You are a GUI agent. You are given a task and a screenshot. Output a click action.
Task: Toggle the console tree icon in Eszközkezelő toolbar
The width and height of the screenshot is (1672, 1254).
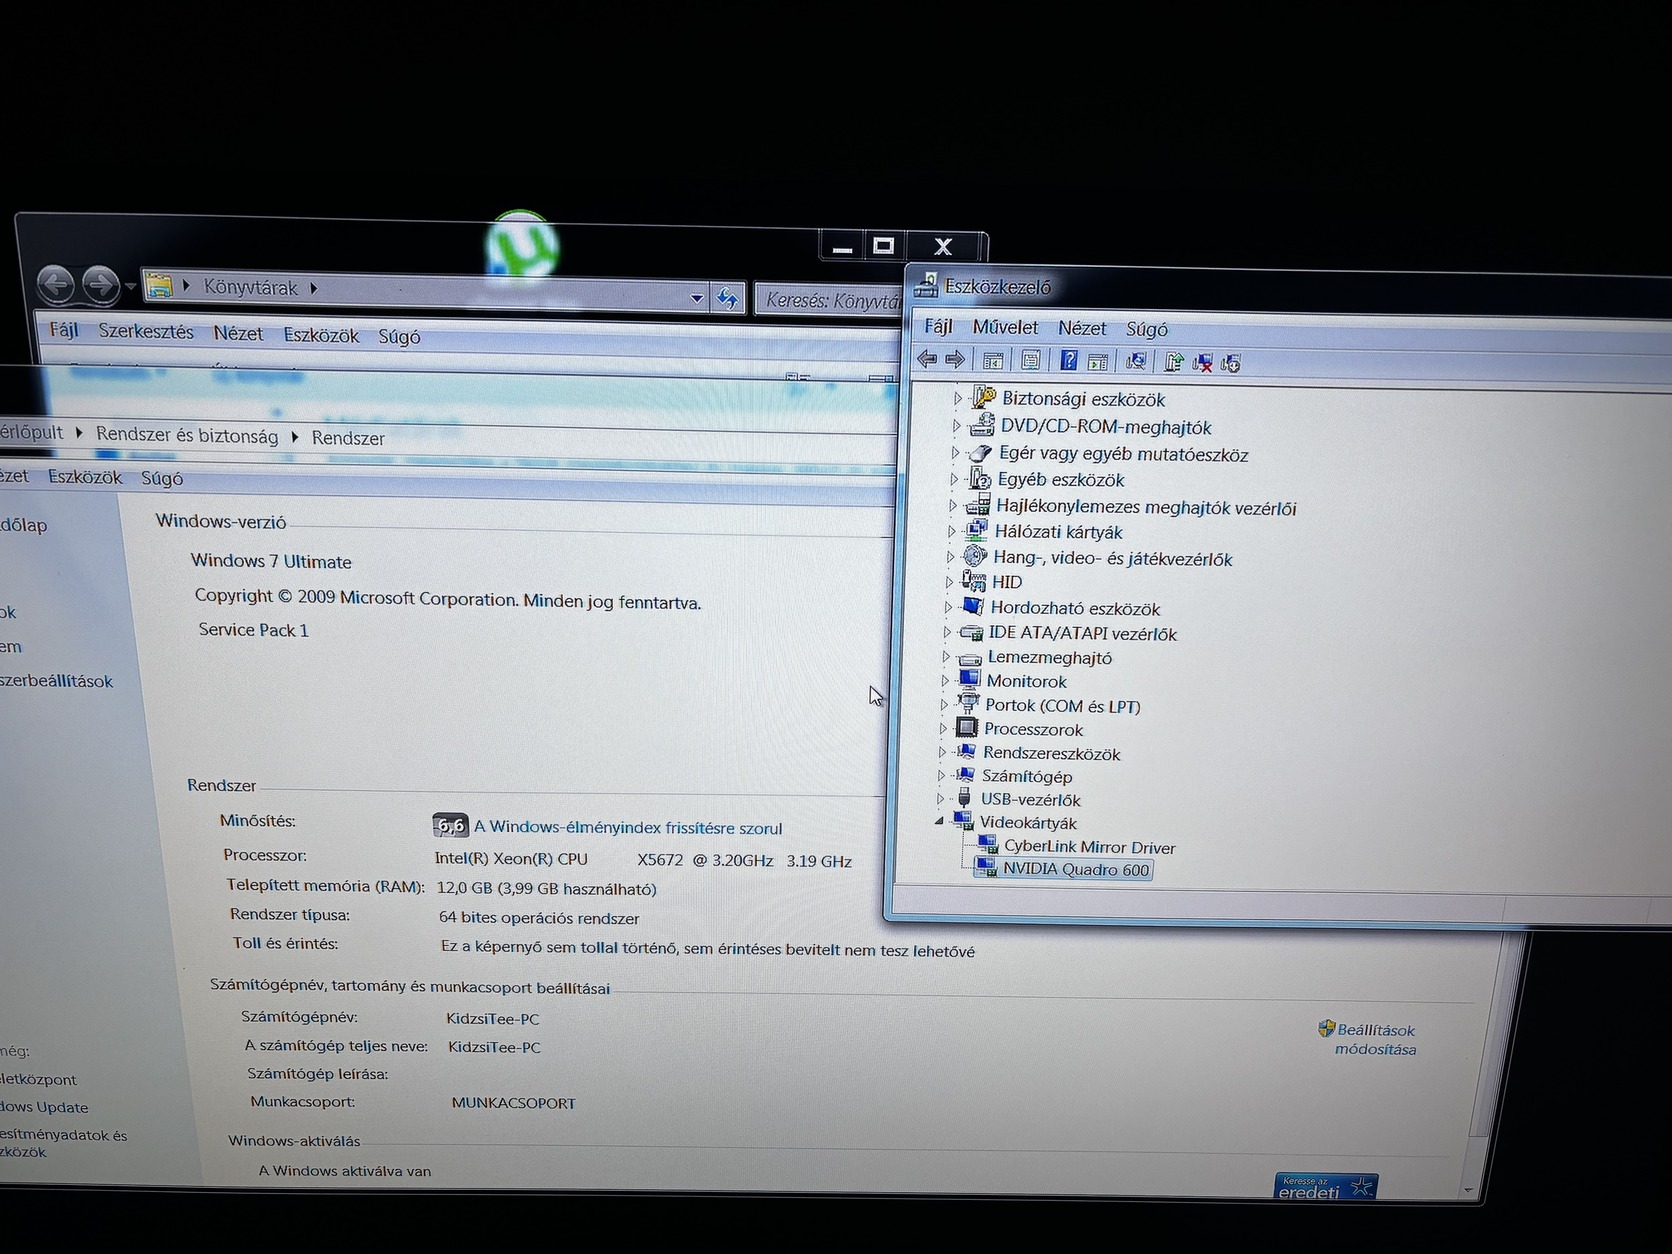993,361
